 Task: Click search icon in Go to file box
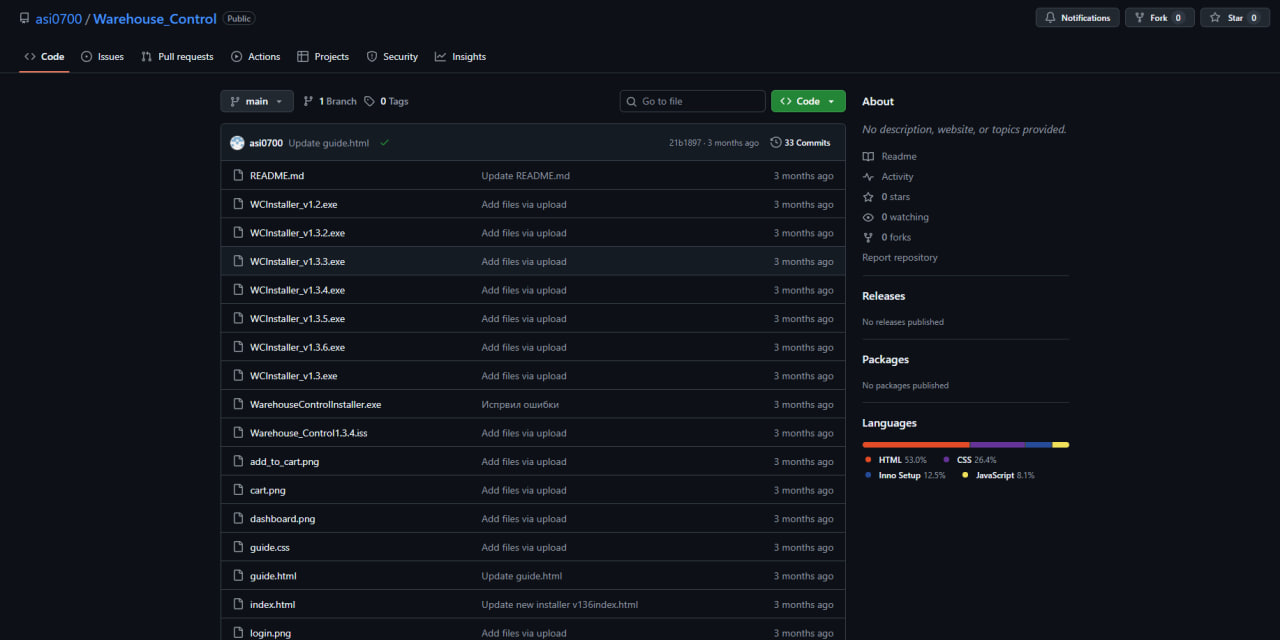(x=631, y=101)
